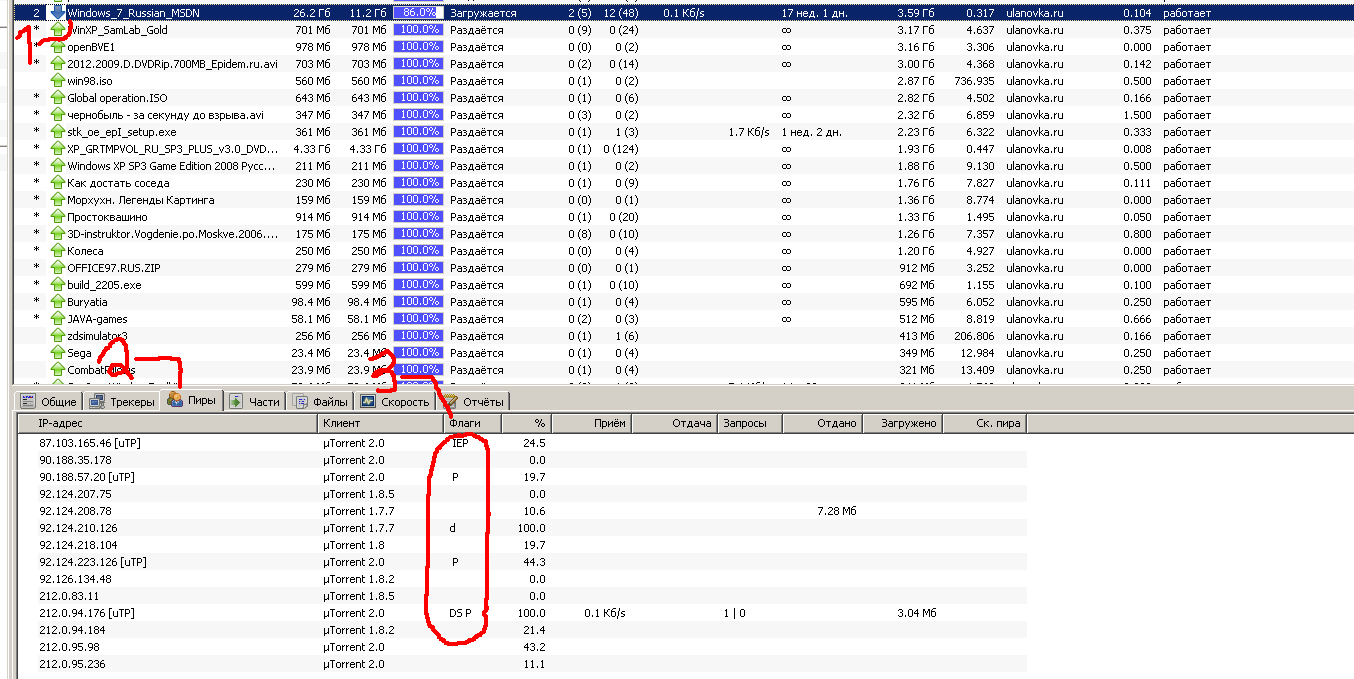This screenshot has width=1354, height=679.
Task: Select peer row 212.0.94.176 [uTP]
Action: tap(87, 613)
